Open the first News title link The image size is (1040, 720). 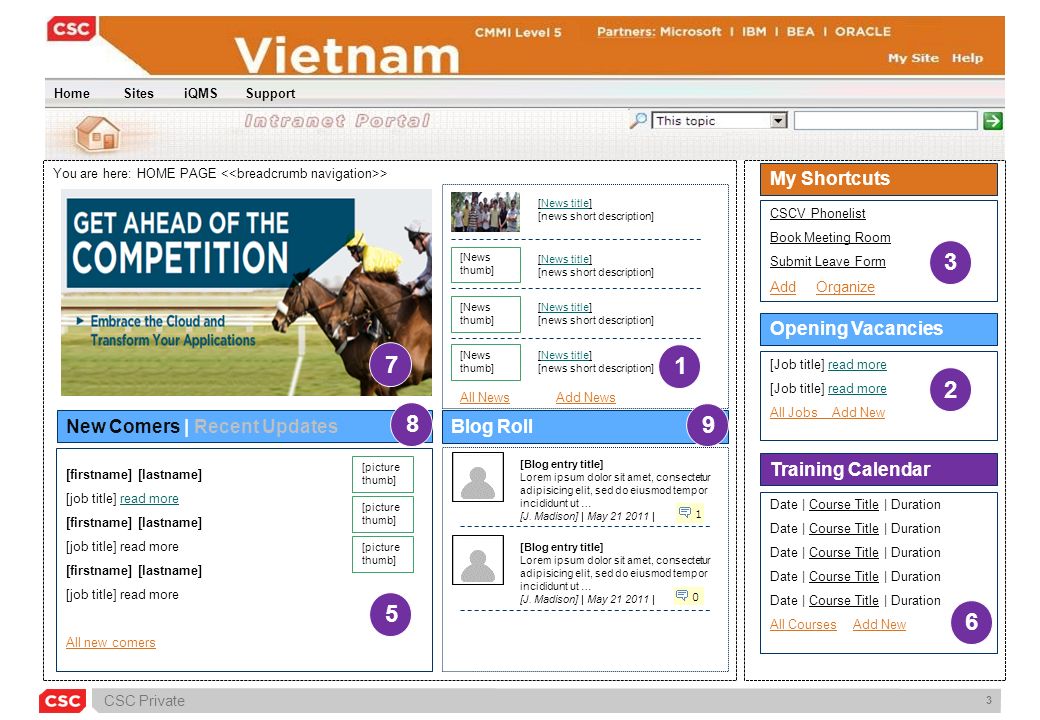point(564,203)
